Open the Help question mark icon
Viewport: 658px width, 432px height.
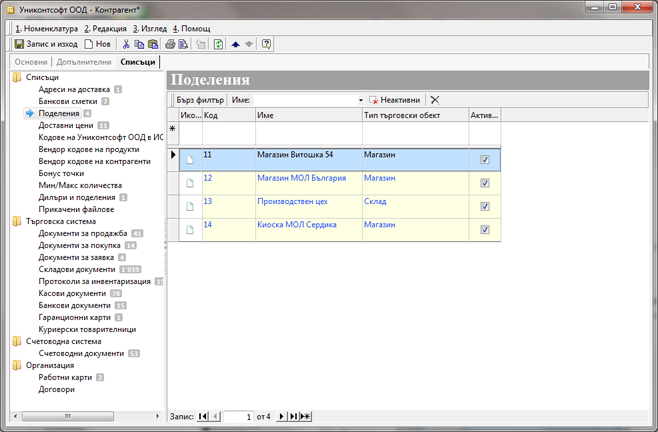[x=266, y=44]
